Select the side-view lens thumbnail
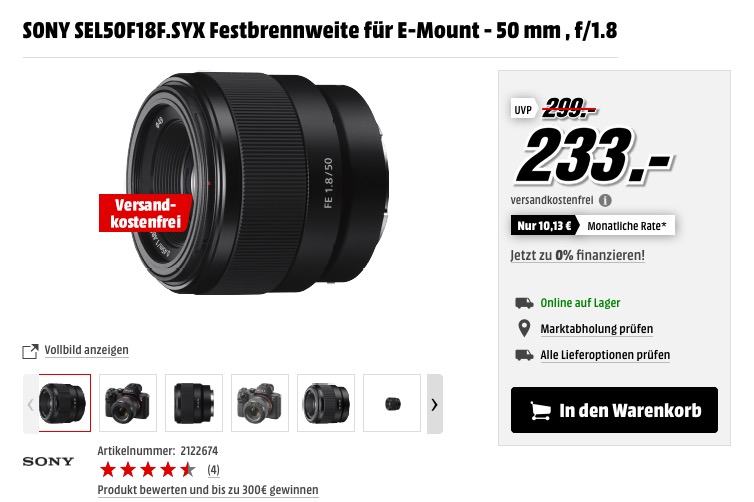Image resolution: width=754 pixels, height=502 pixels. (x=194, y=403)
